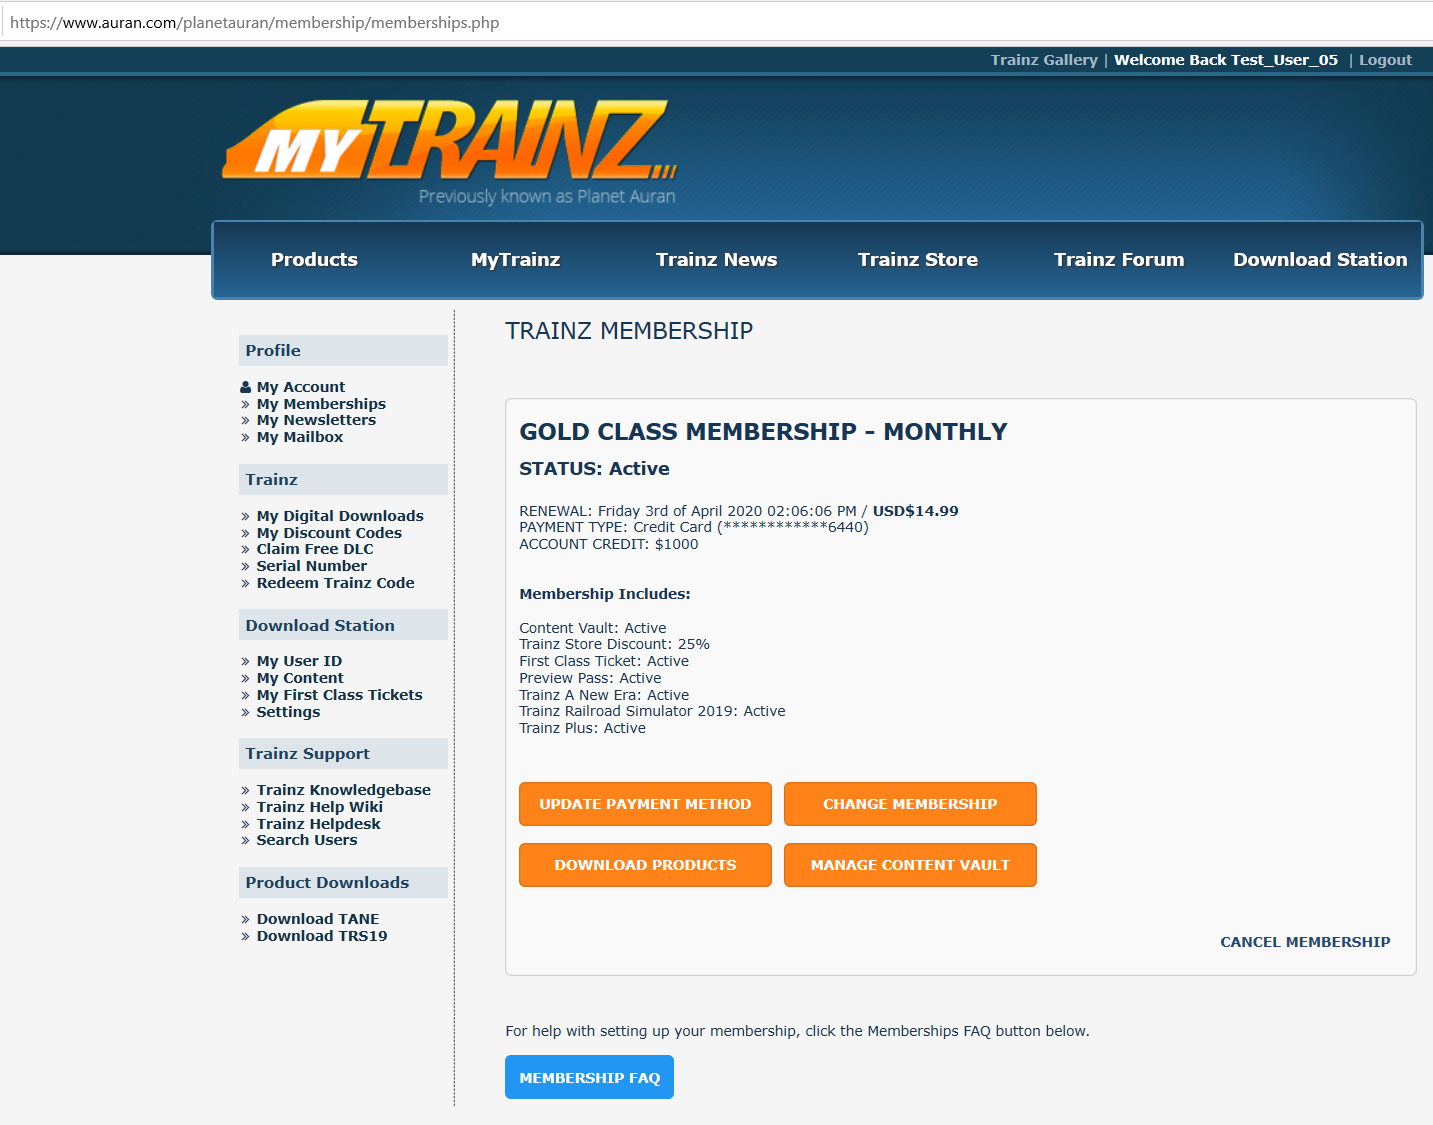Click the Trainz Store Discount: 25% line
Viewport: 1433px width, 1125px height.
pyautogui.click(x=614, y=644)
